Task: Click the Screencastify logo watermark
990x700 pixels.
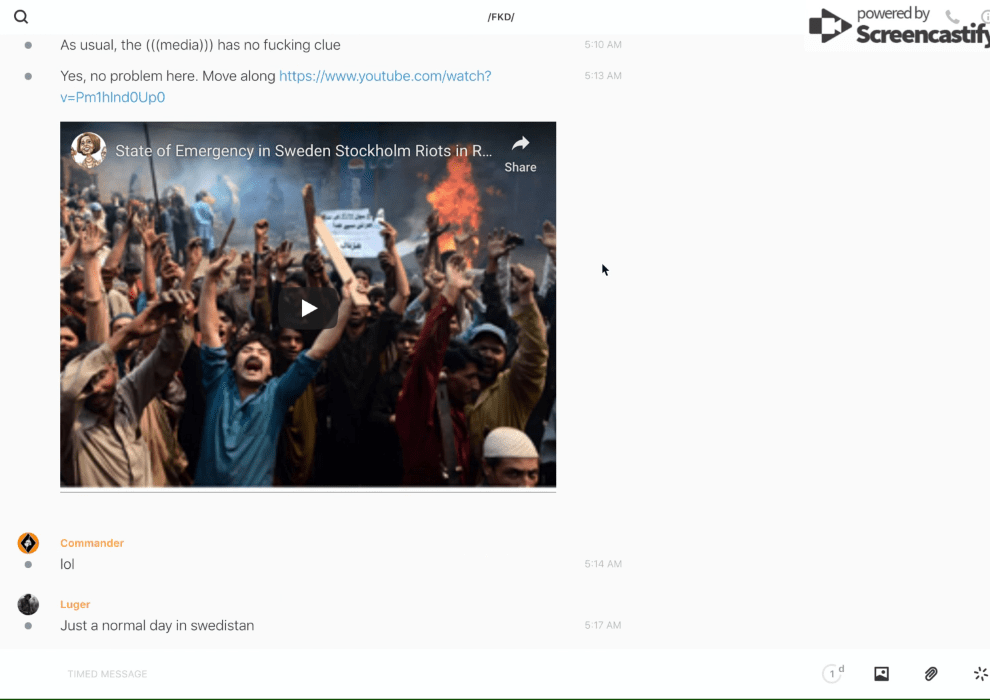Action: (900, 26)
